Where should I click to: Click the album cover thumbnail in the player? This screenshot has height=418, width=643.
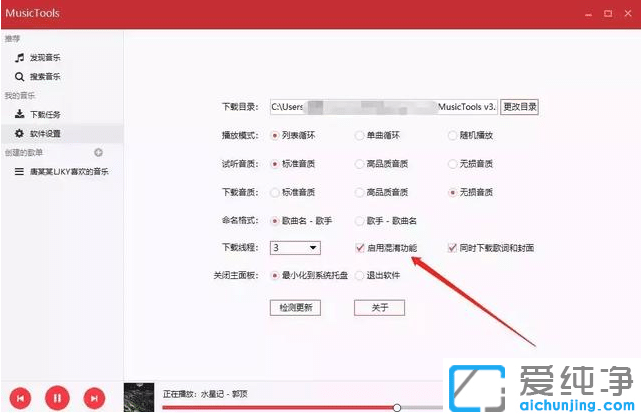click(x=139, y=397)
